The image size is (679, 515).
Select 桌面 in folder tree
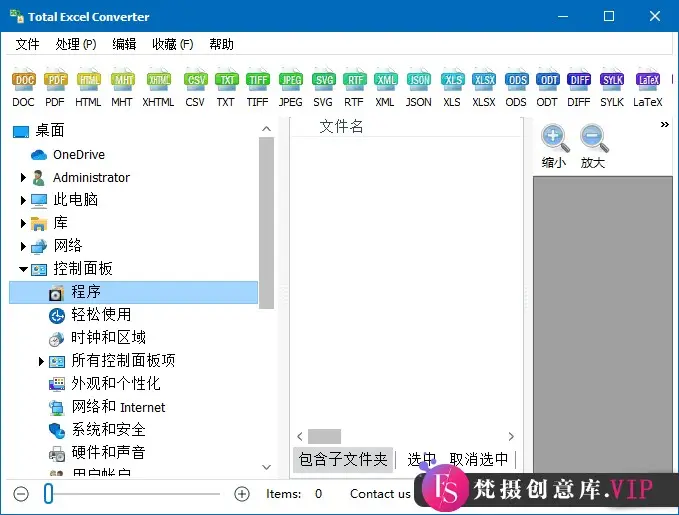tap(50, 130)
